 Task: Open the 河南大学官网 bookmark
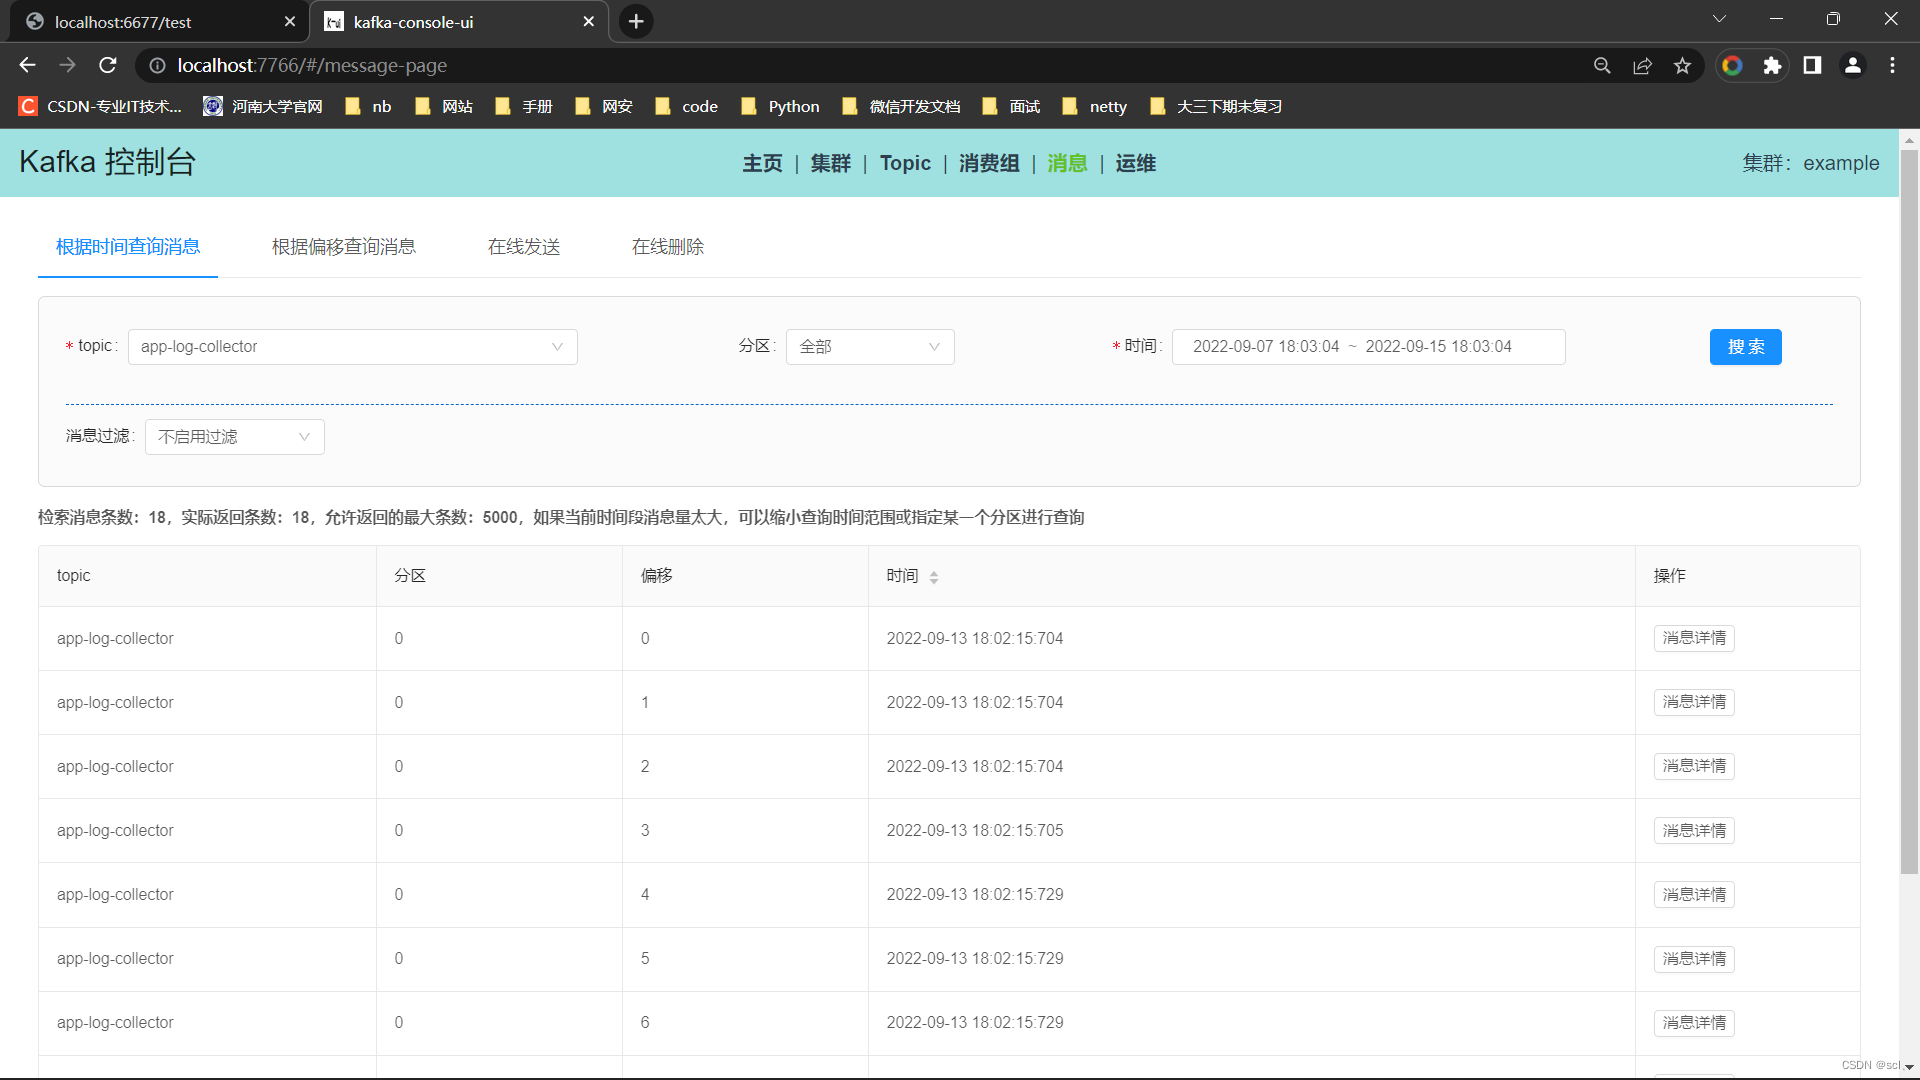click(x=263, y=106)
